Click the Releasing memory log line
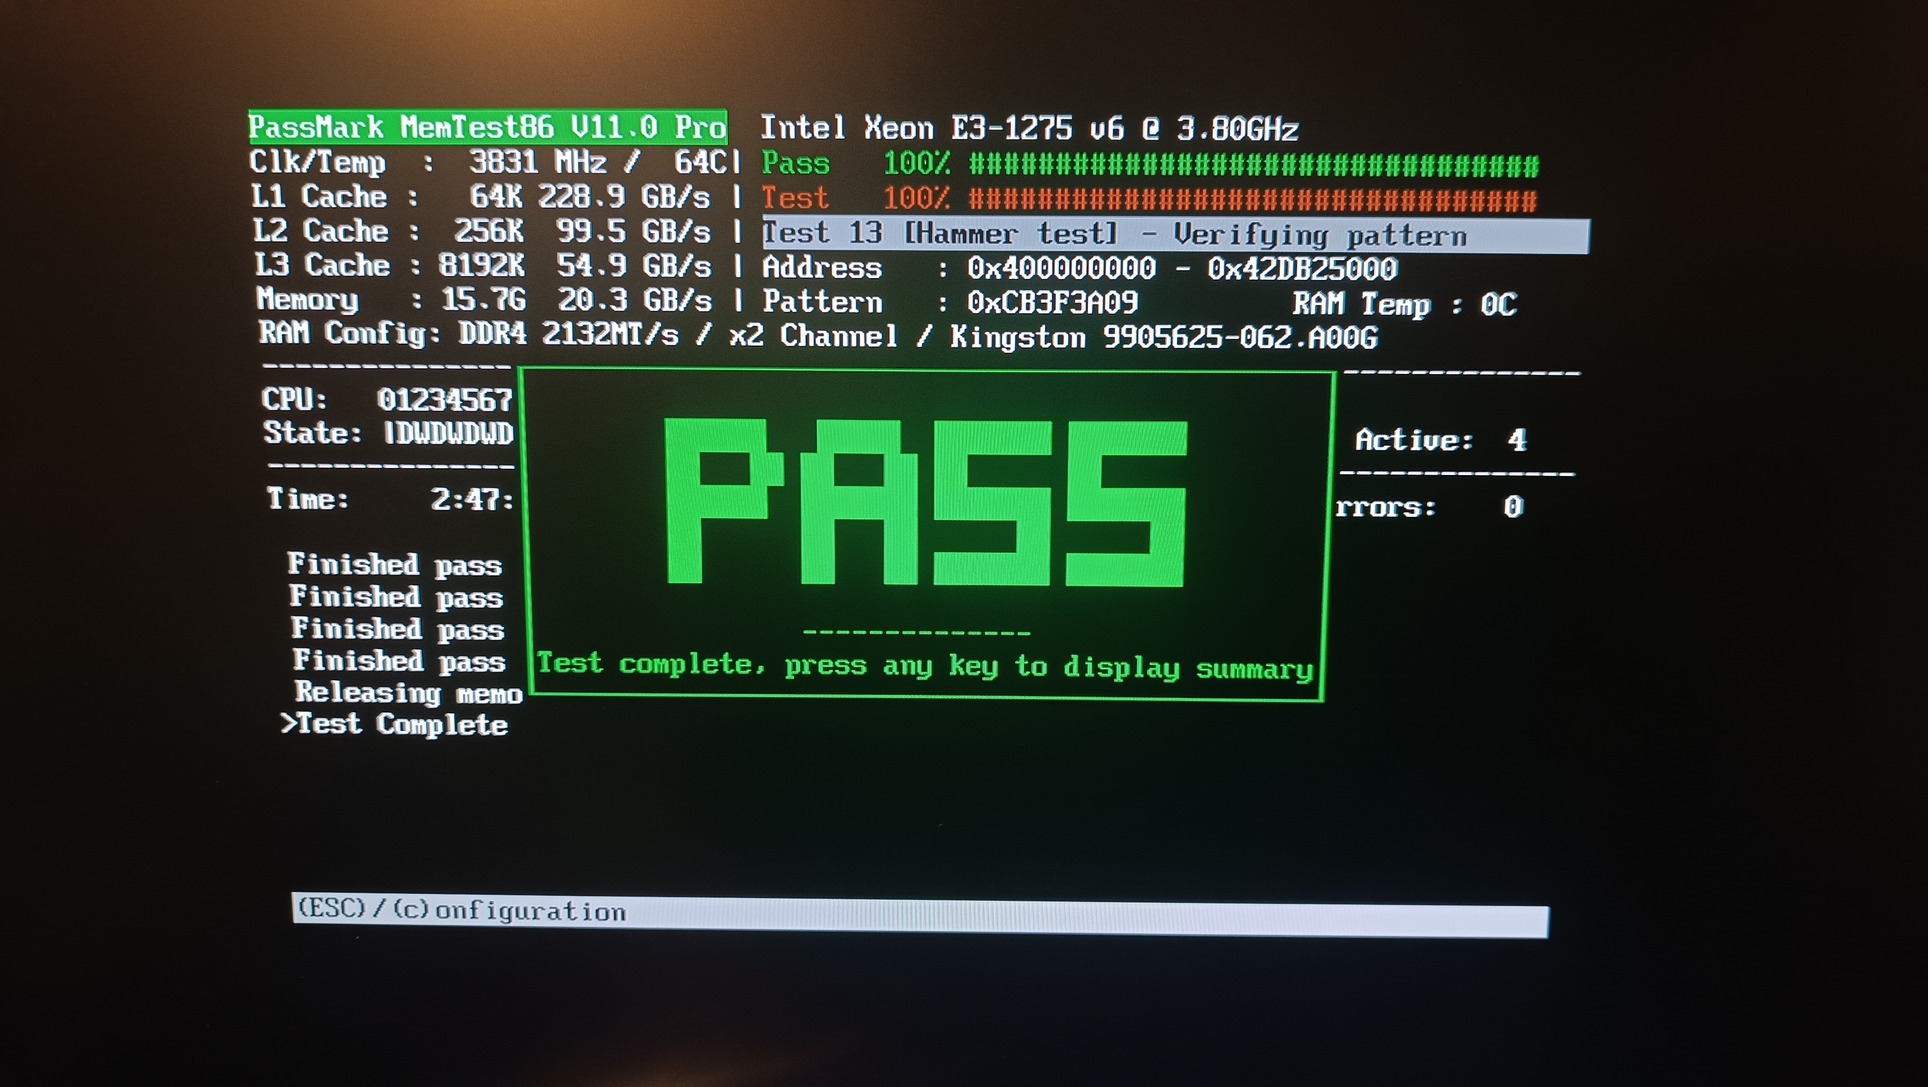The image size is (1928, 1087). click(408, 693)
